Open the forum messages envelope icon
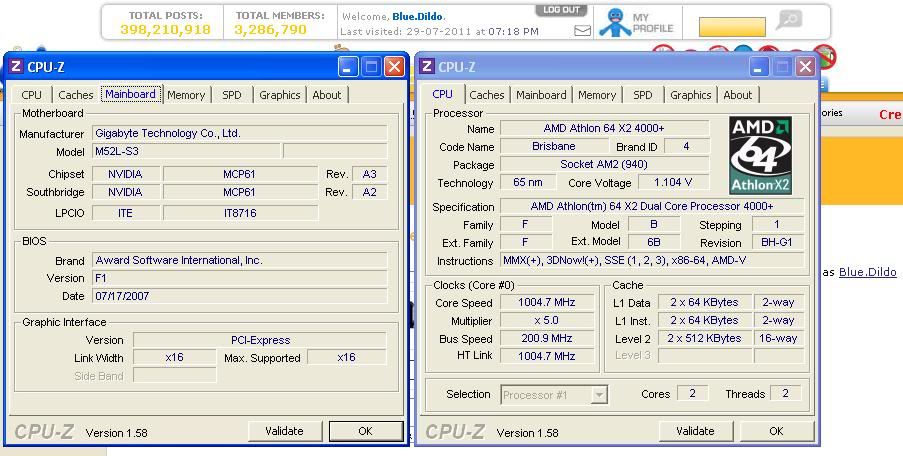The image size is (903, 456). click(x=582, y=31)
